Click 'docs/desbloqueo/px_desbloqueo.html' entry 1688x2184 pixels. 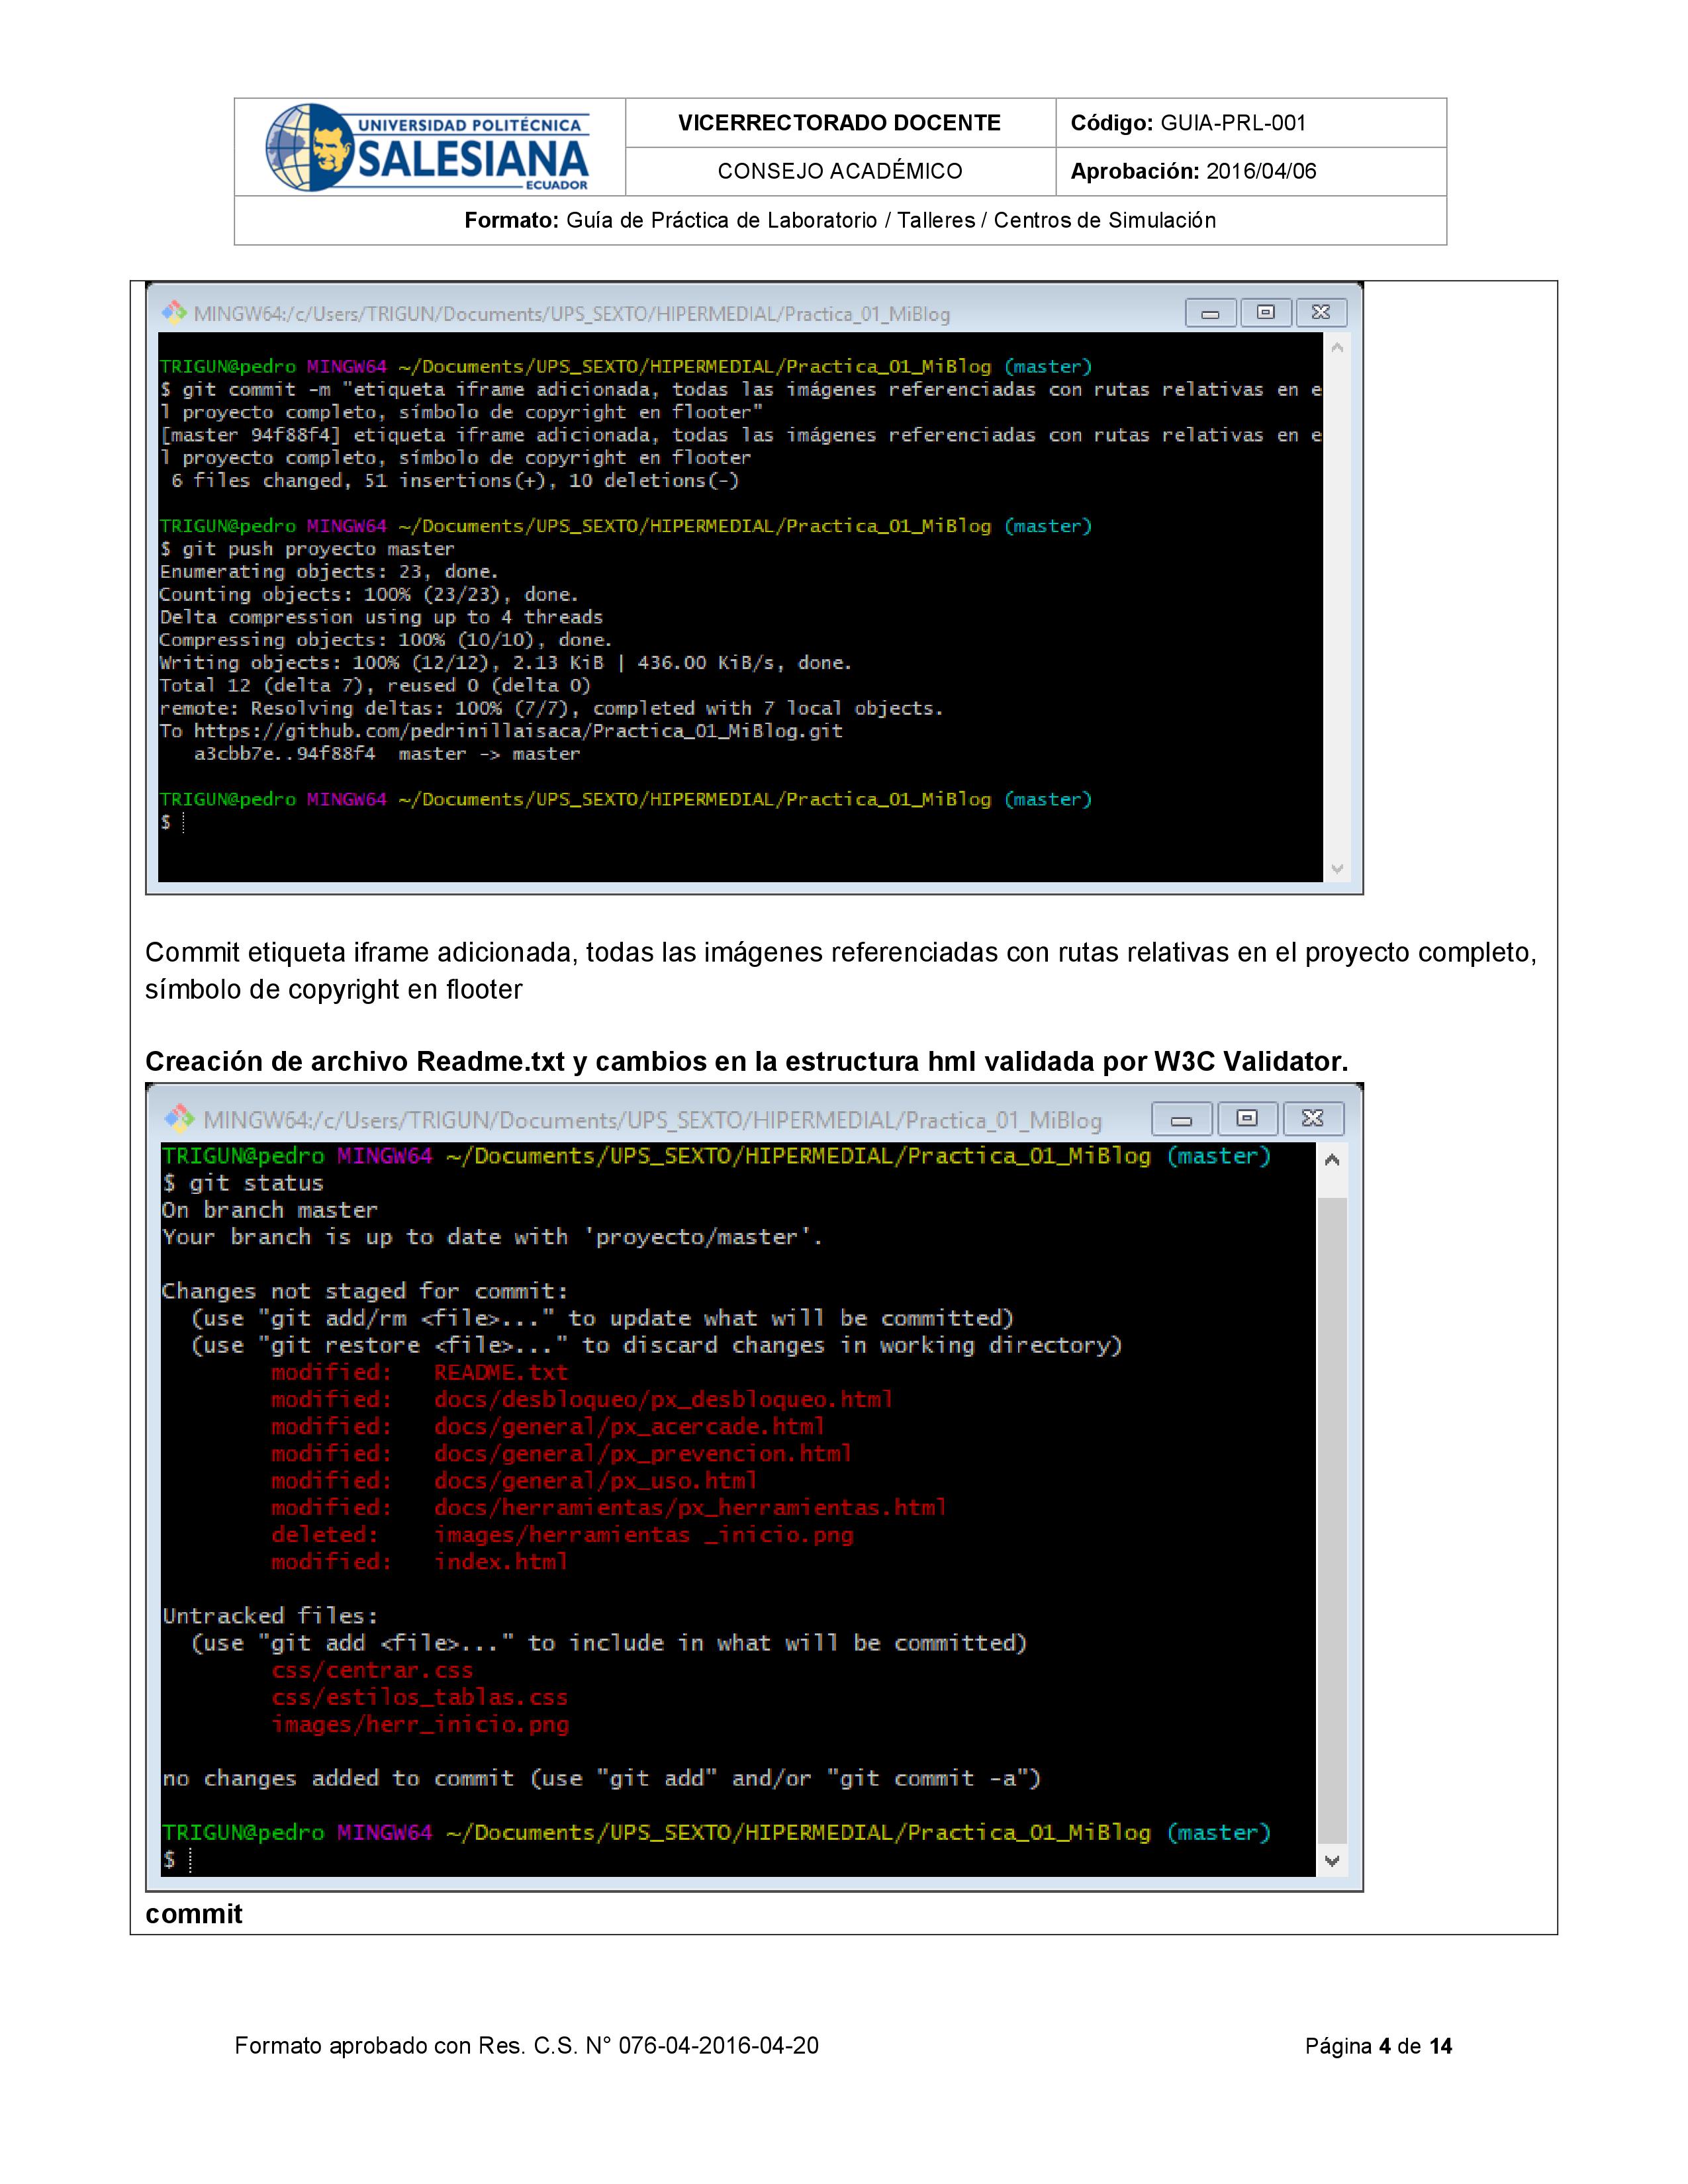coord(664,1399)
